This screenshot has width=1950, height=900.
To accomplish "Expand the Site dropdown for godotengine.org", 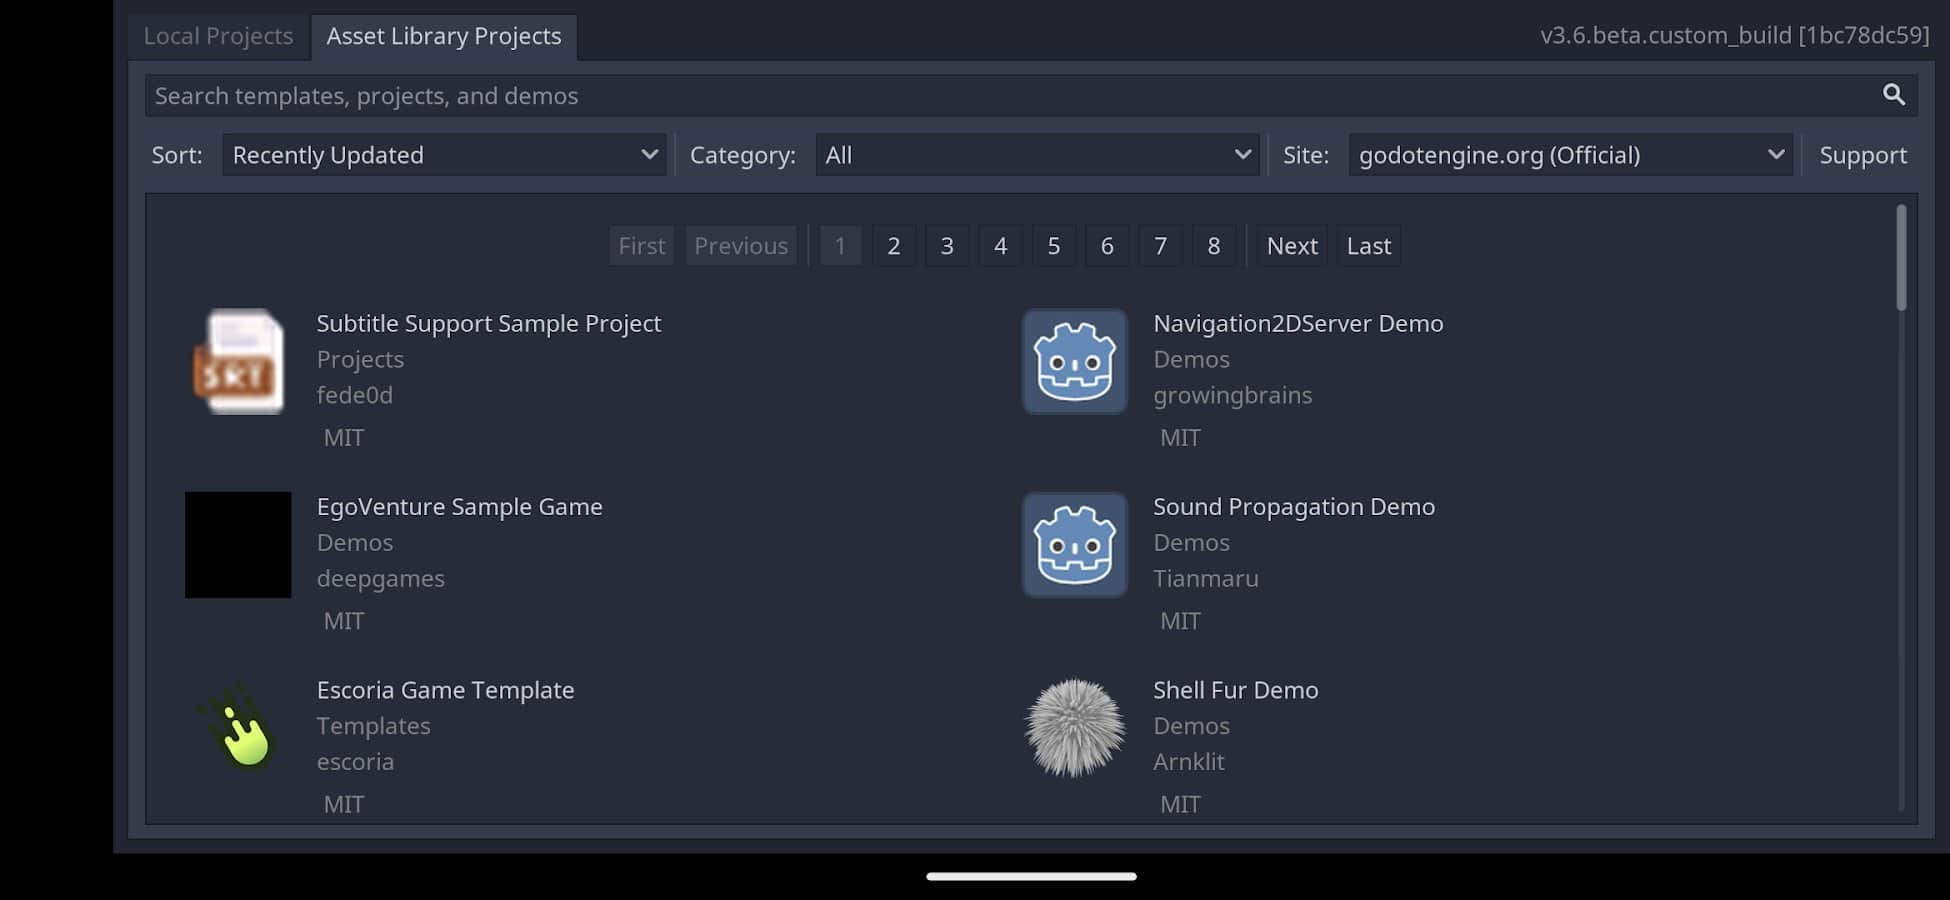I will click(x=1570, y=155).
